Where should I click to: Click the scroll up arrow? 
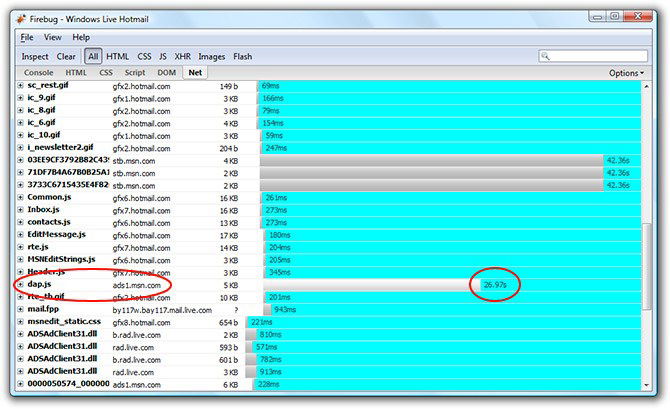coord(646,86)
